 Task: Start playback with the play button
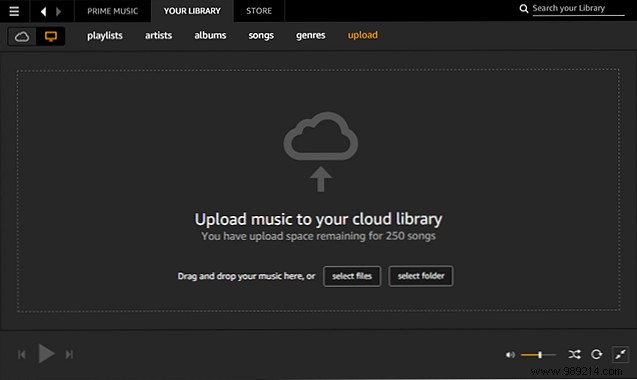46,354
